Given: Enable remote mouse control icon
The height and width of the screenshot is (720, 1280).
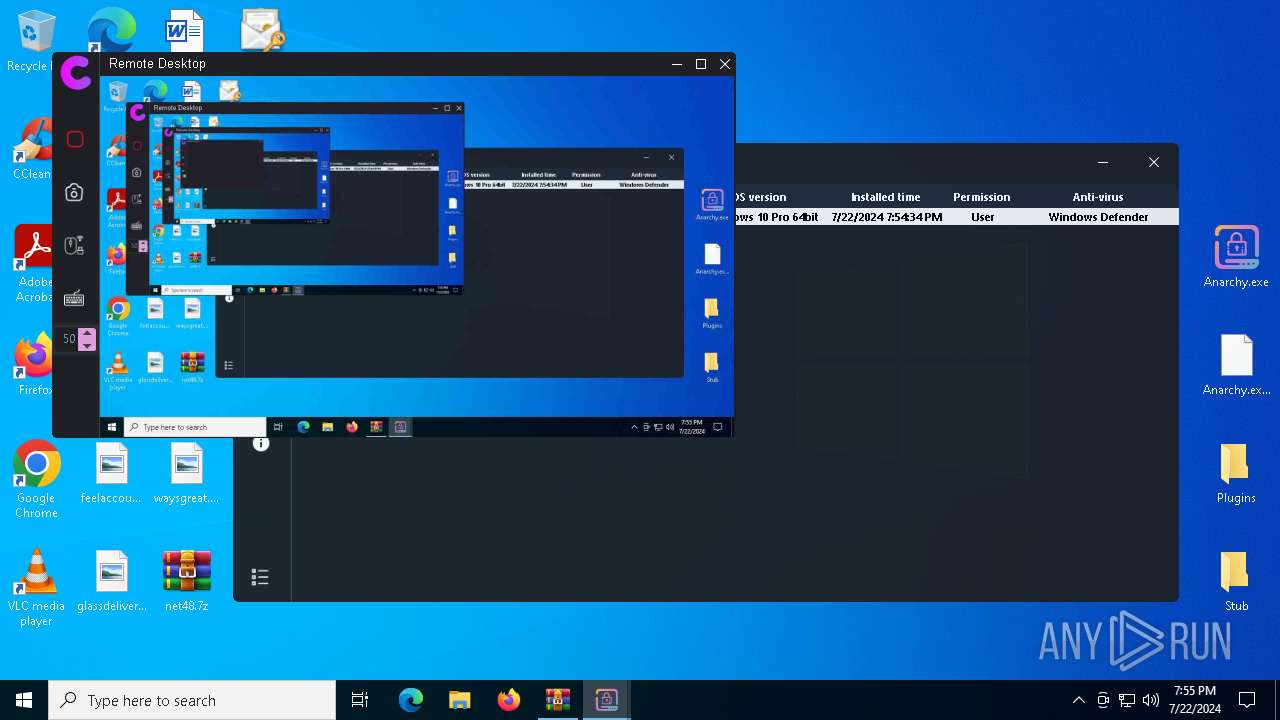Looking at the screenshot, I should 75,245.
